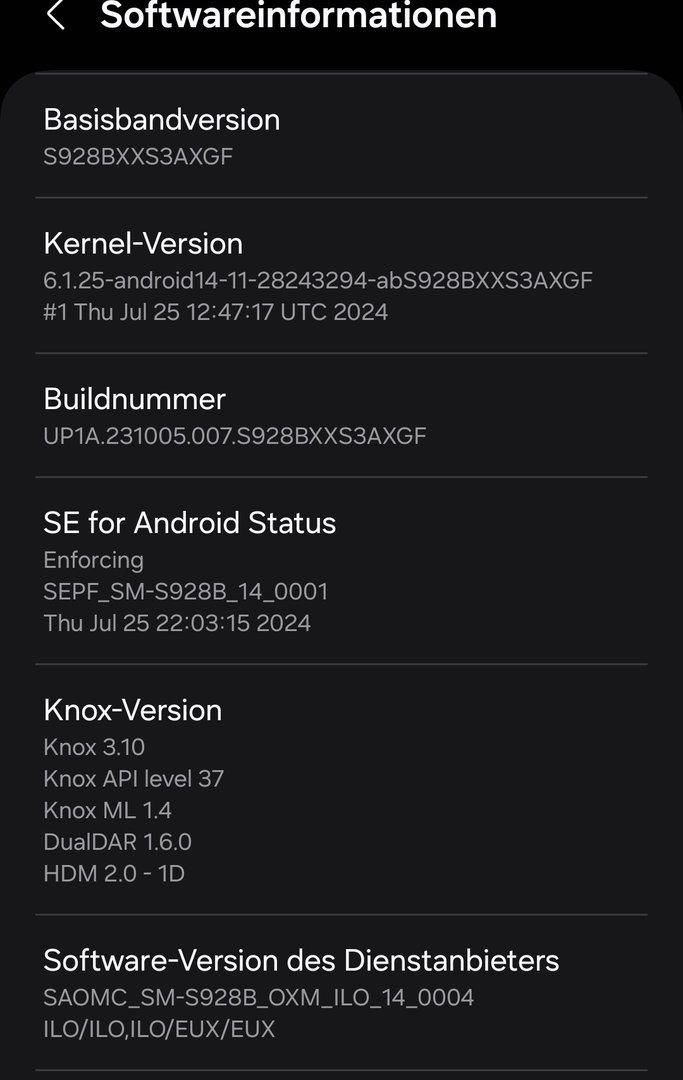The width and height of the screenshot is (683, 1080).
Task: Tap the Knox API level 37 line
Action: (134, 779)
